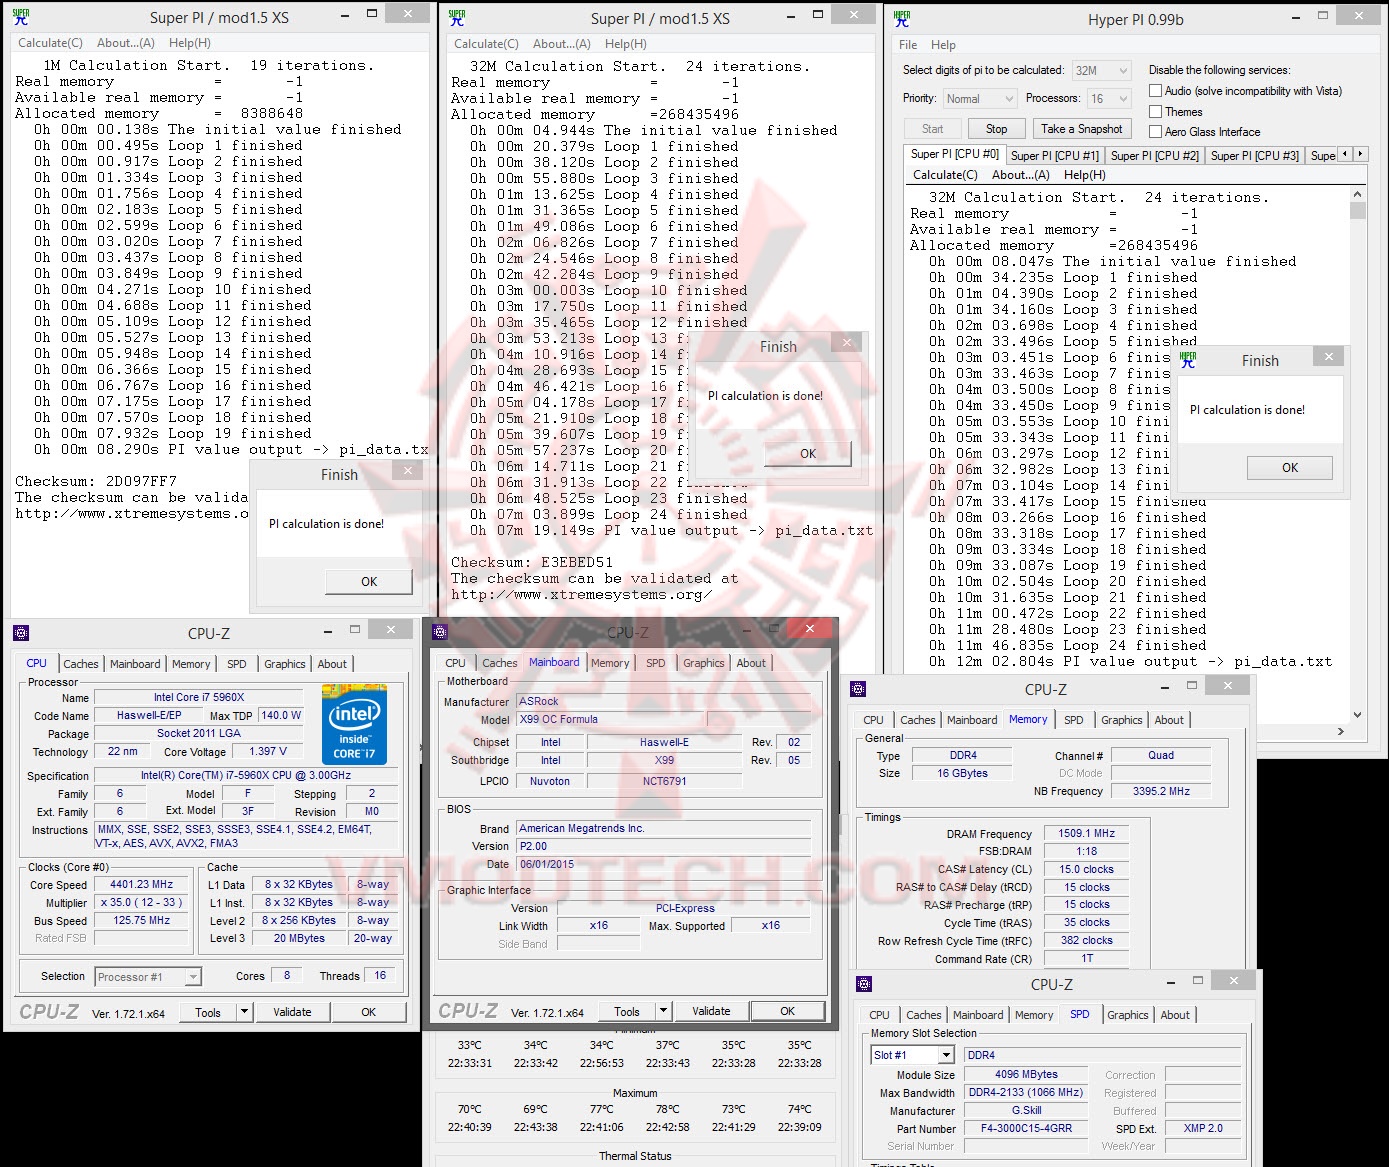
Task: Expand the Tools arrow in the CPU-Z Mainboard window
Action: (x=663, y=1011)
